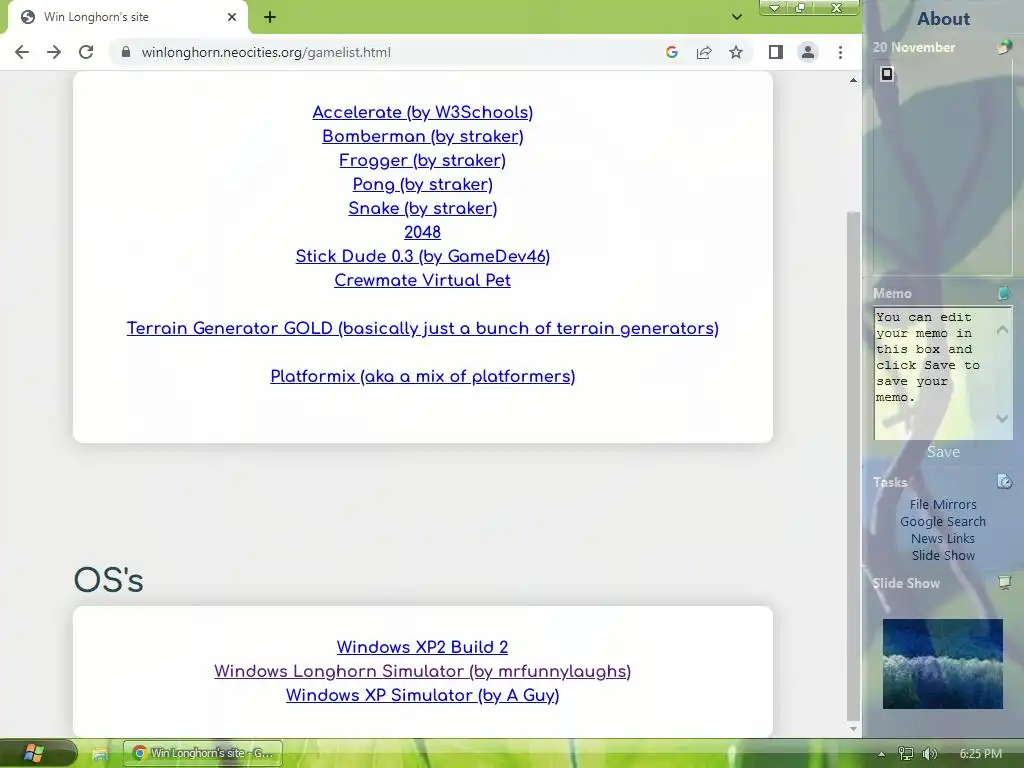Click the About sidebar heading
The image size is (1024, 768).
pos(943,19)
